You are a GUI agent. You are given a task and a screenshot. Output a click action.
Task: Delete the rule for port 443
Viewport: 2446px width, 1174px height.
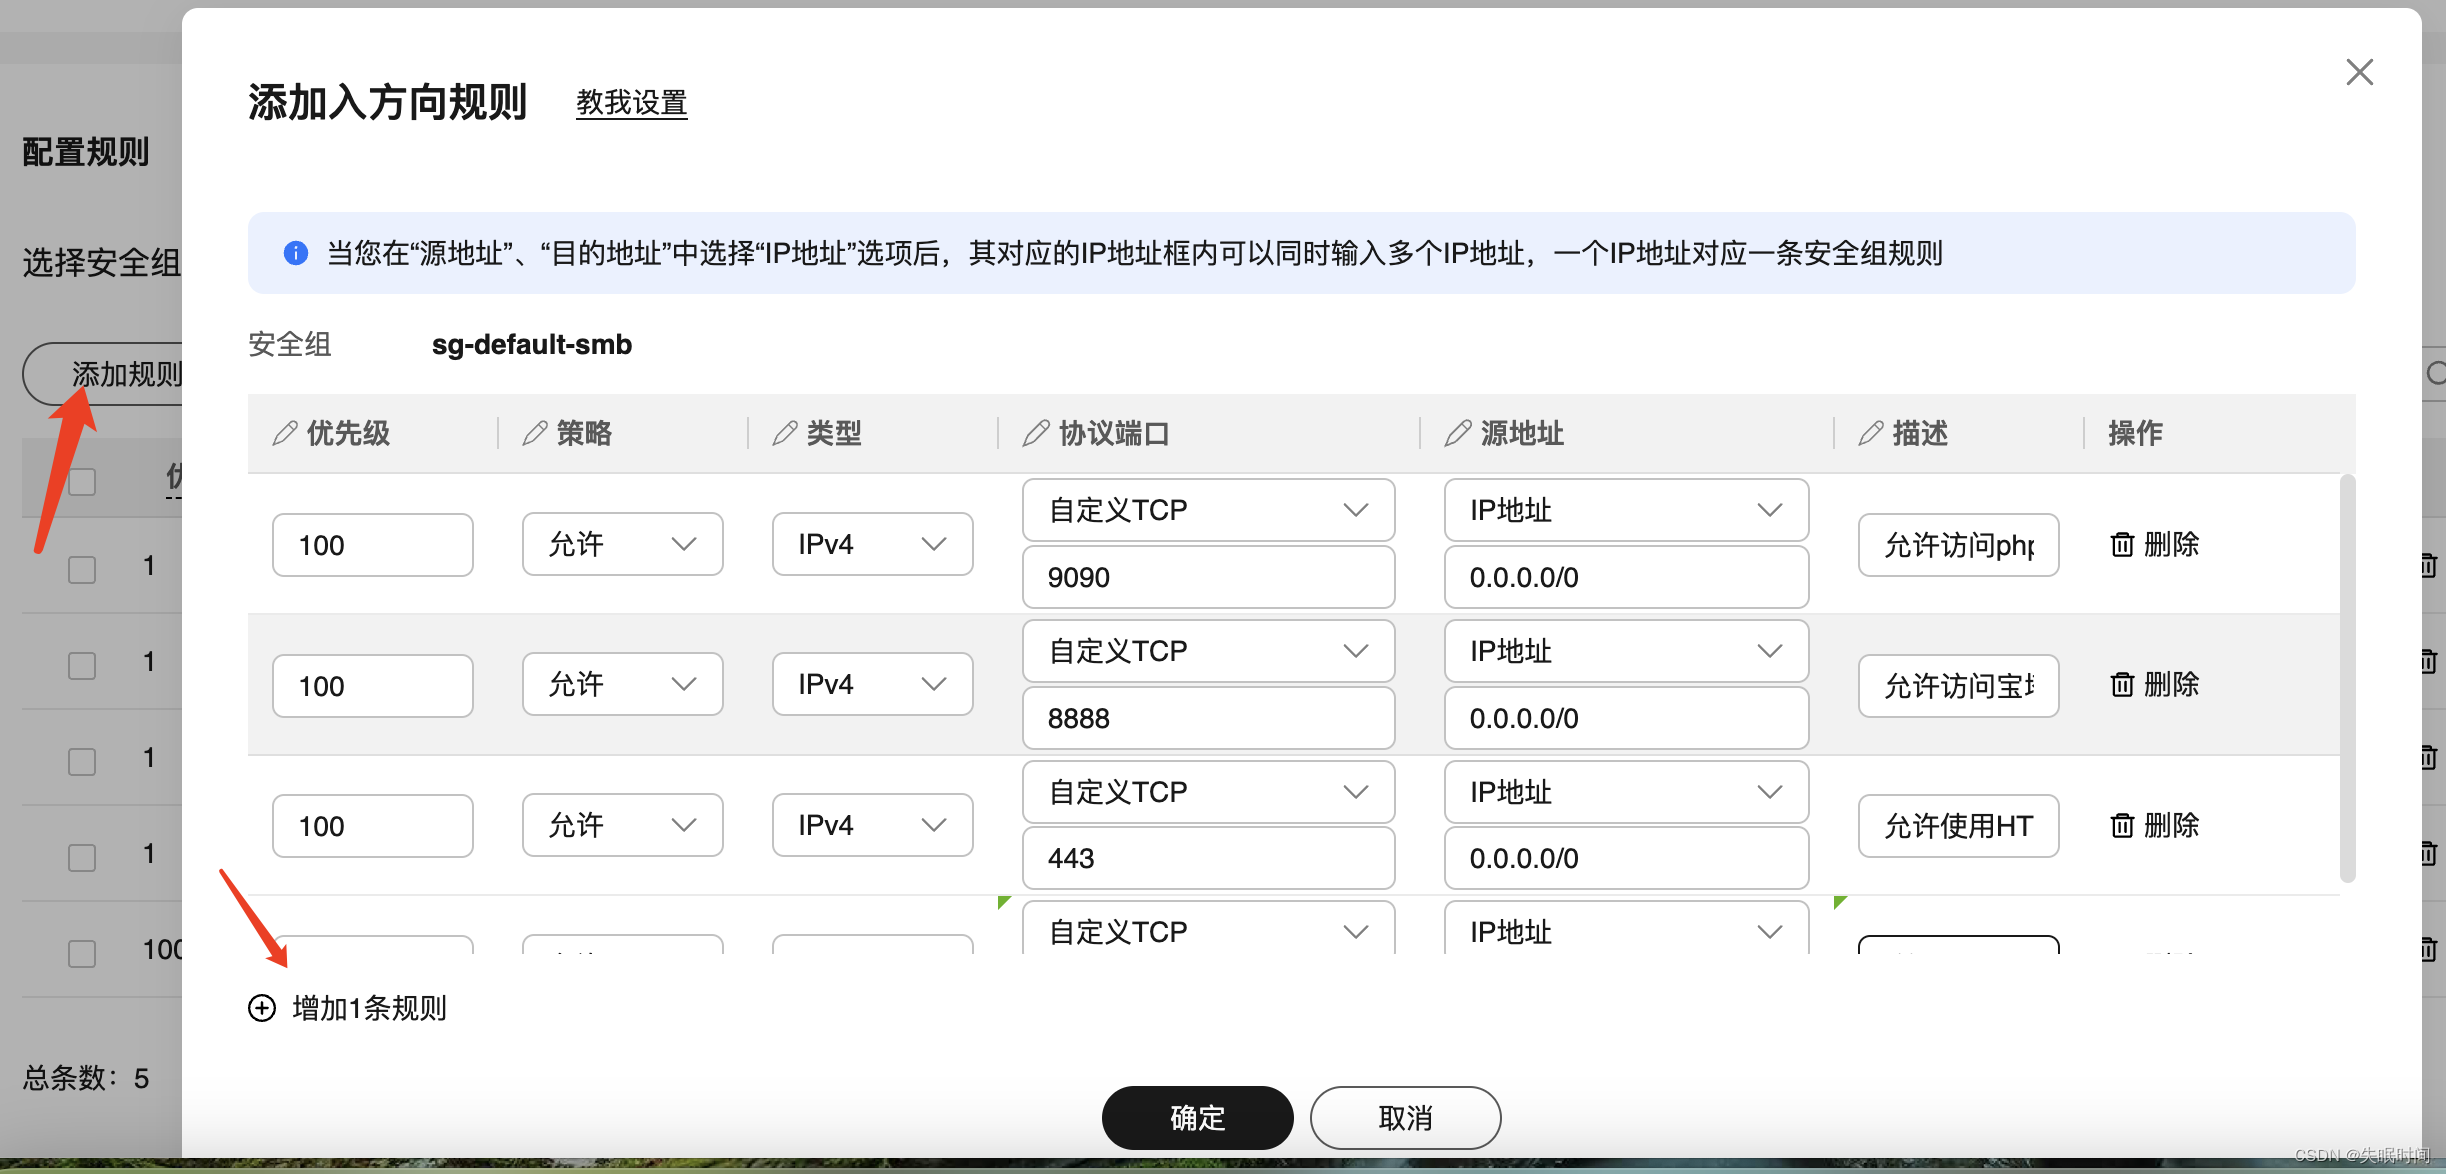pos(2154,825)
